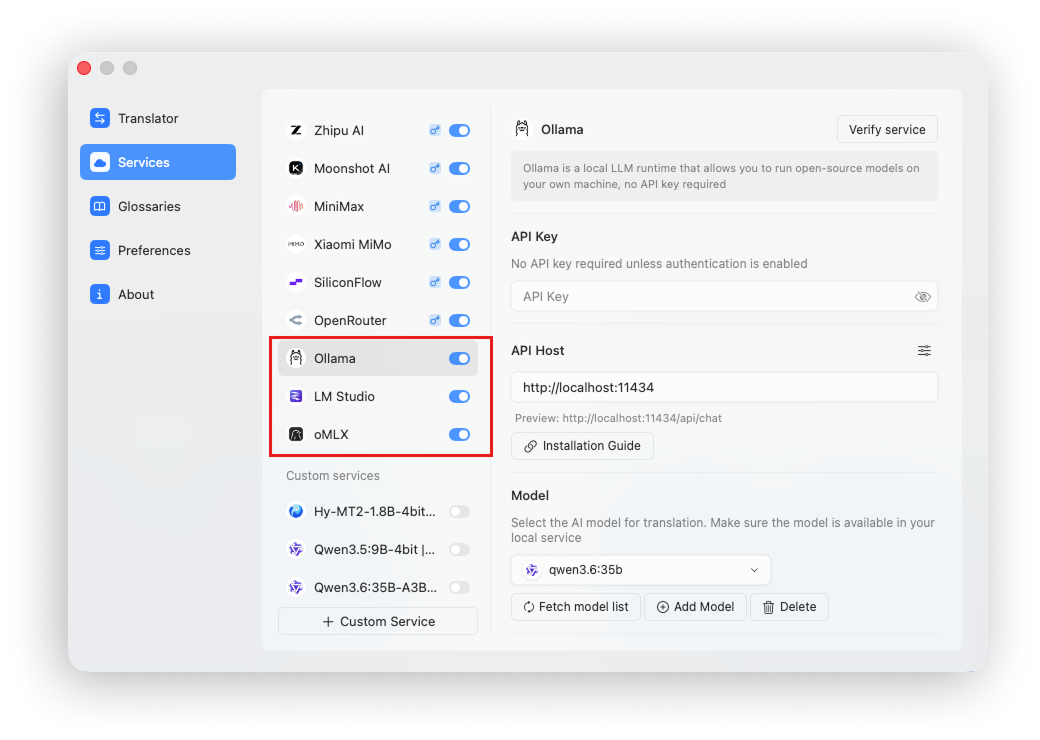
Task: Select the Qwen3.5:9B-4bit custom service row
Action: click(378, 550)
